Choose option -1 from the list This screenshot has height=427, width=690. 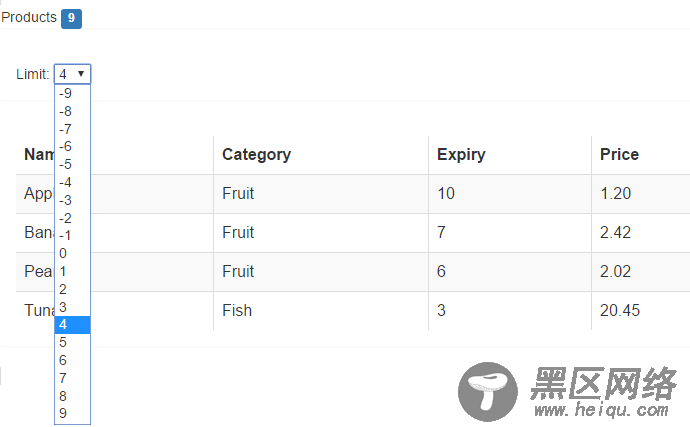pyautogui.click(x=72, y=236)
